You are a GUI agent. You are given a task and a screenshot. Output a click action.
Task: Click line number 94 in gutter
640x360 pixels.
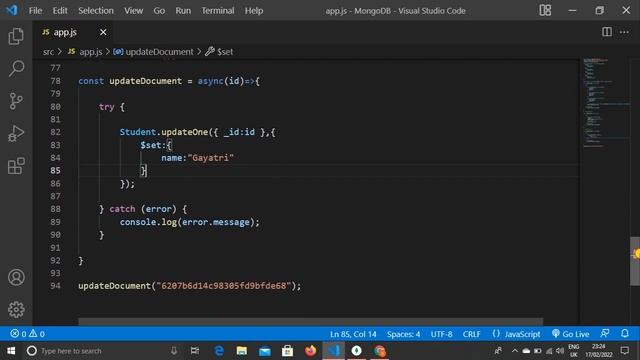[56, 286]
